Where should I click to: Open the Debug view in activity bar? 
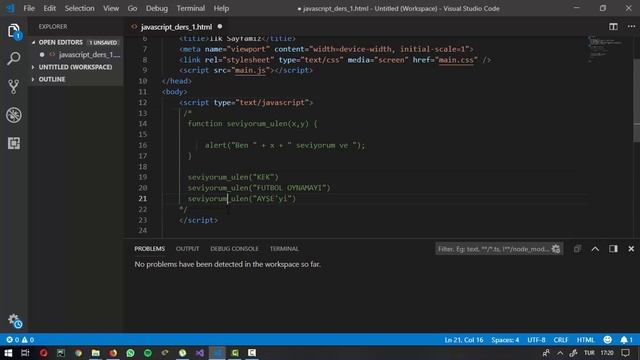(13, 115)
